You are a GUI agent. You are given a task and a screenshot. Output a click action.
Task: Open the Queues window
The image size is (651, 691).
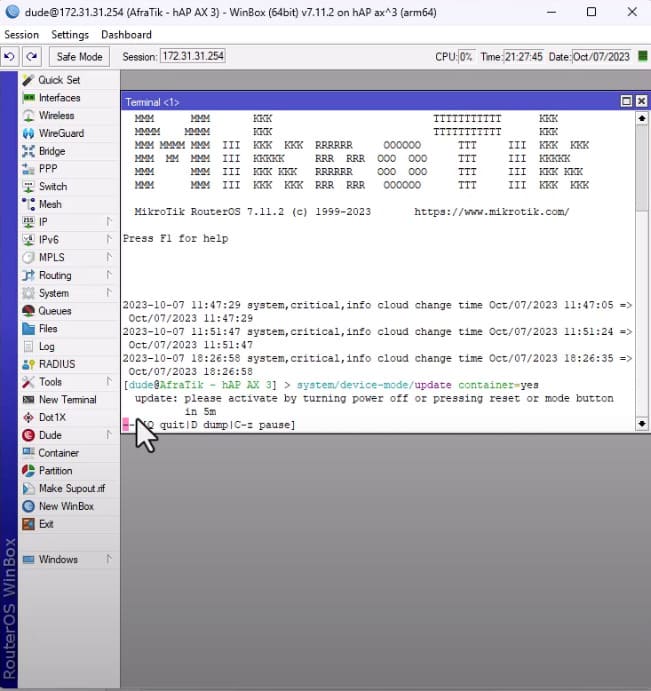click(x=54, y=311)
